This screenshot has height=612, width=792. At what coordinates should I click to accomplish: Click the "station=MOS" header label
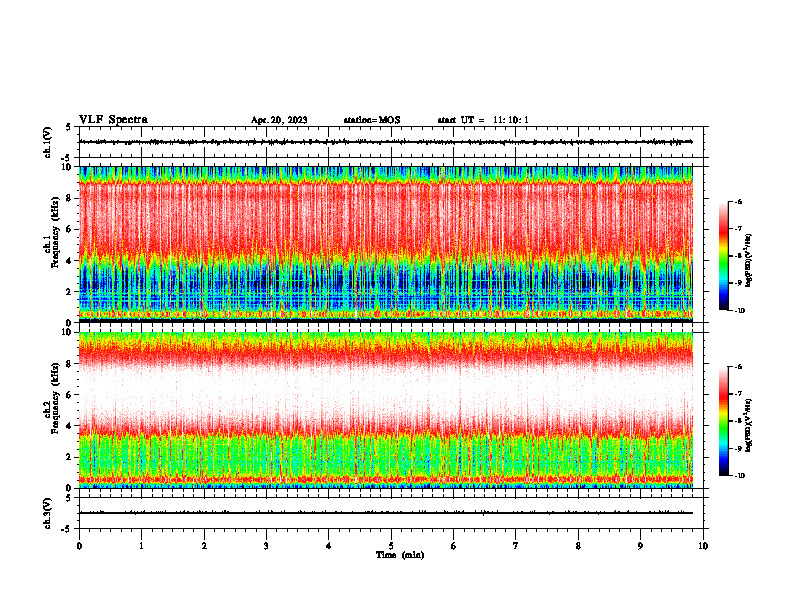point(372,120)
